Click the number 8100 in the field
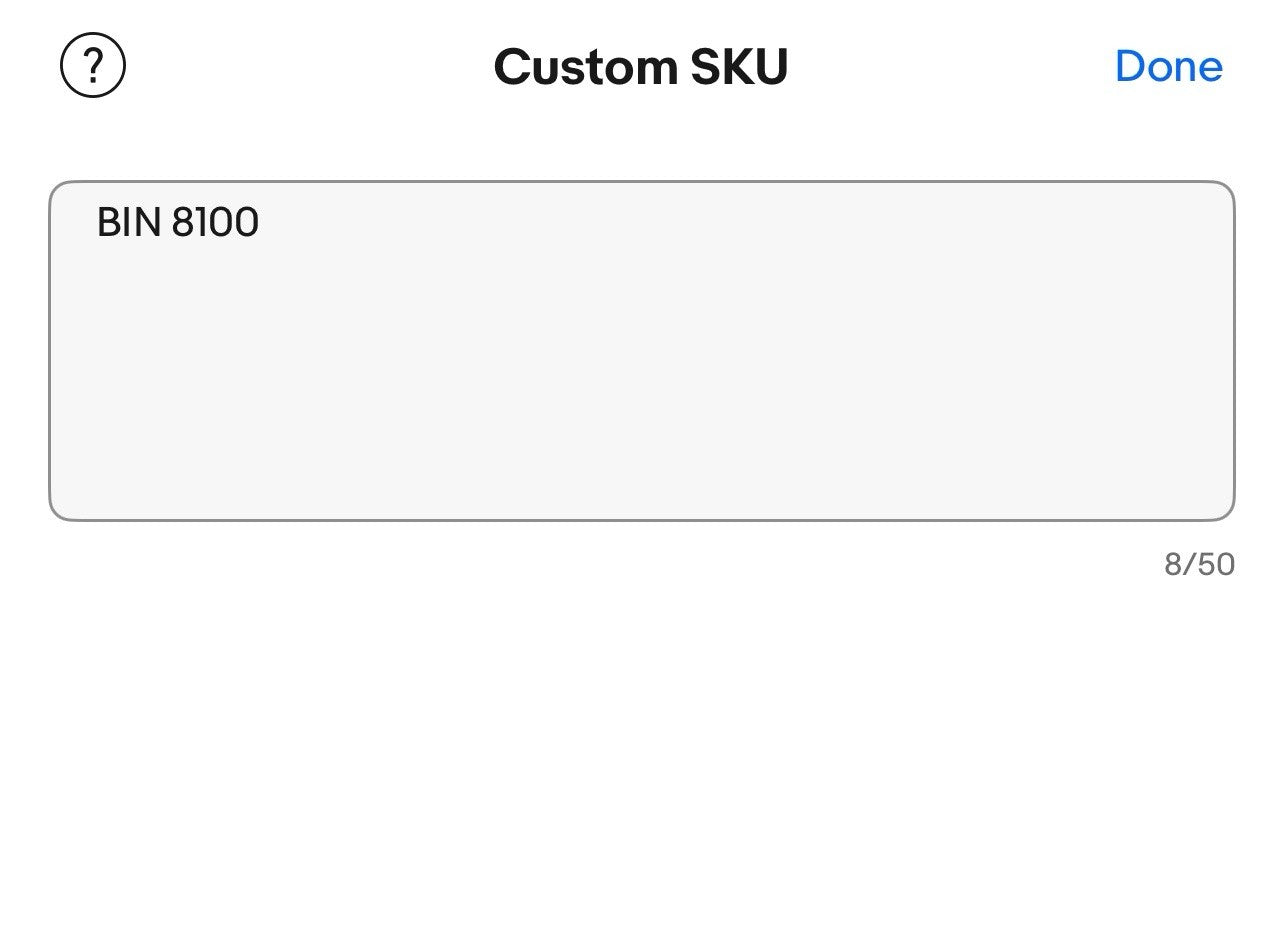The height and width of the screenshot is (938, 1284). [215, 222]
